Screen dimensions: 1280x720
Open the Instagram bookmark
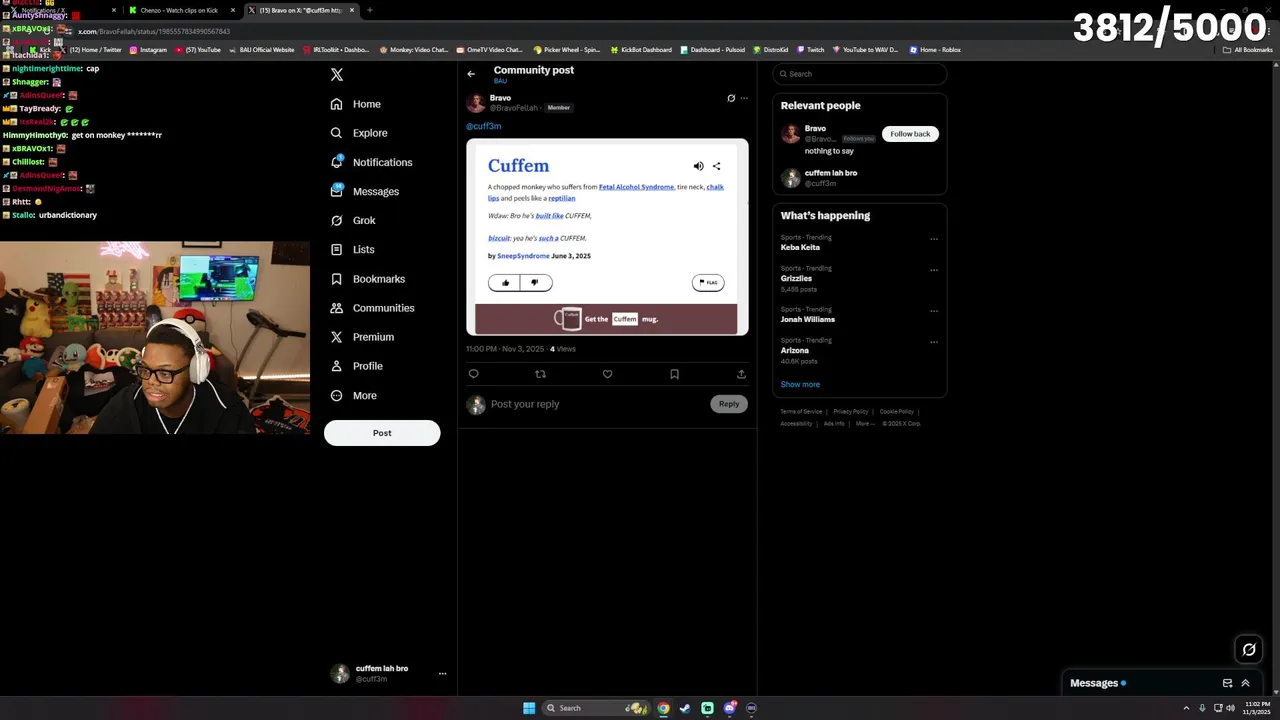(148, 49)
